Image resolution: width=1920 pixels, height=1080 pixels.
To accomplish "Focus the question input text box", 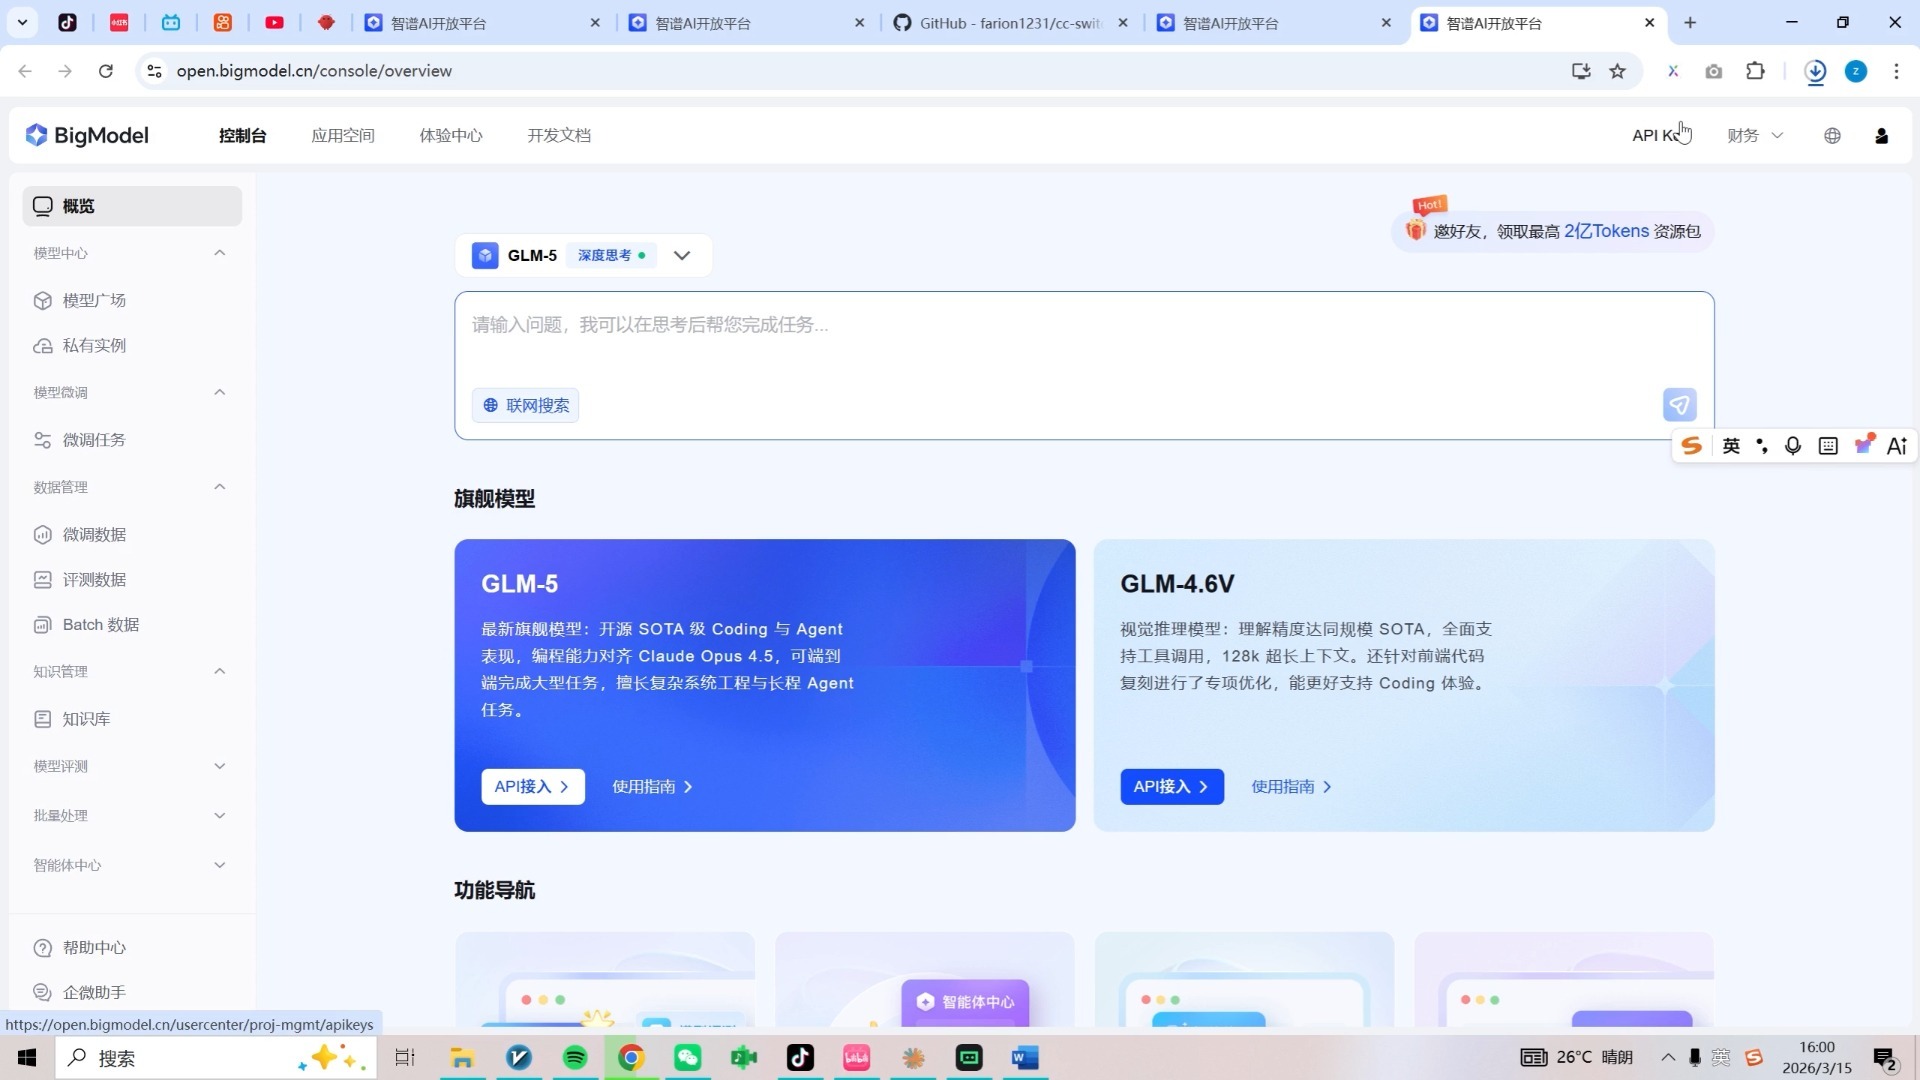I will tap(1060, 340).
